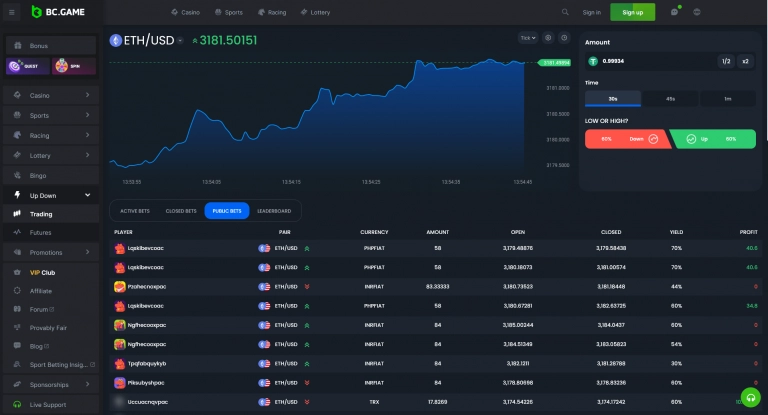
Task: Open Racing in the top navigation
Action: click(x=272, y=12)
